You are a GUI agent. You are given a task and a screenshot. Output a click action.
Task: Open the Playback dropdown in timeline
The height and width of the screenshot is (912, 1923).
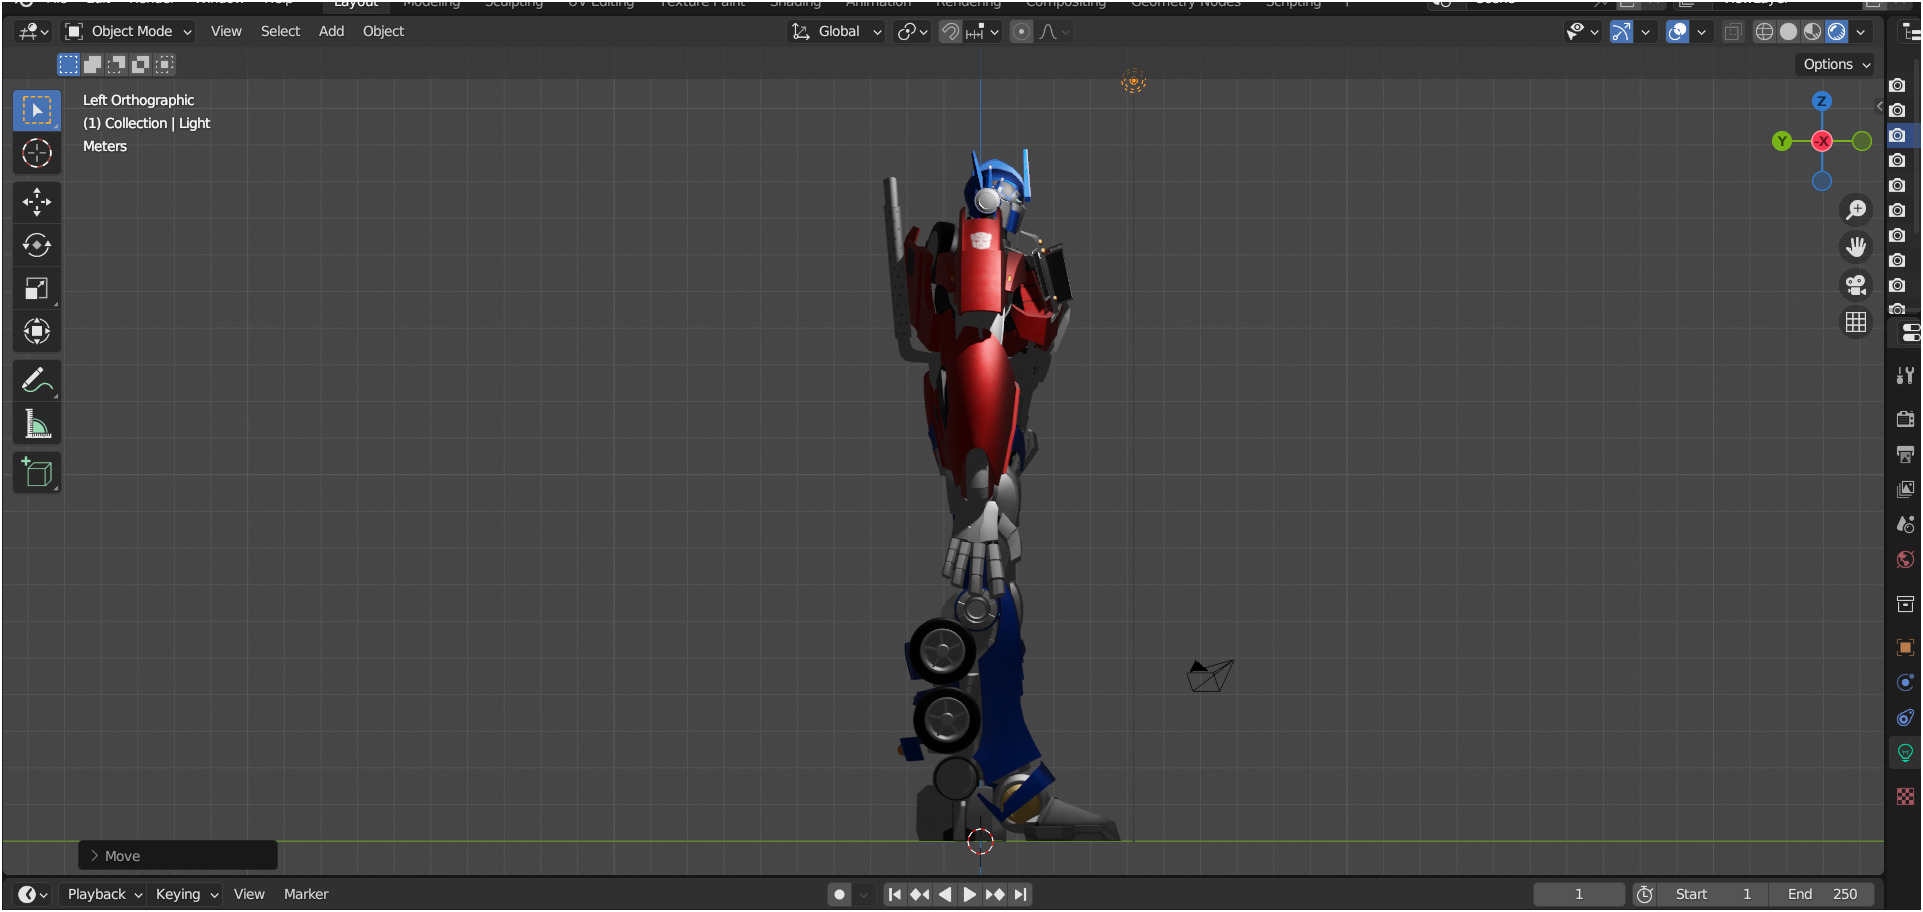tap(105, 895)
